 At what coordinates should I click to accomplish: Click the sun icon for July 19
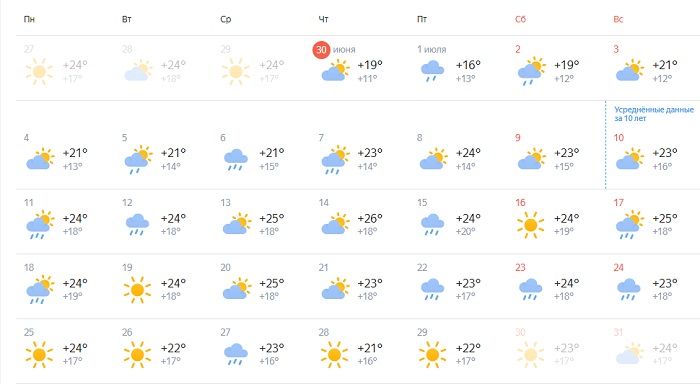coord(138,290)
